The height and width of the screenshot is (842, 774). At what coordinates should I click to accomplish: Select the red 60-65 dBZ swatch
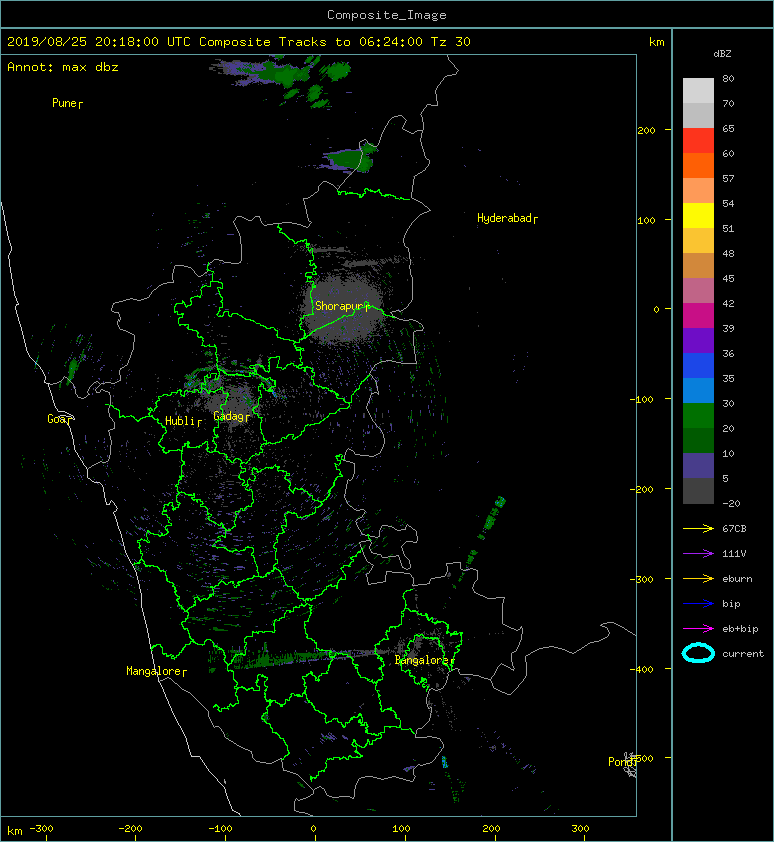point(698,141)
